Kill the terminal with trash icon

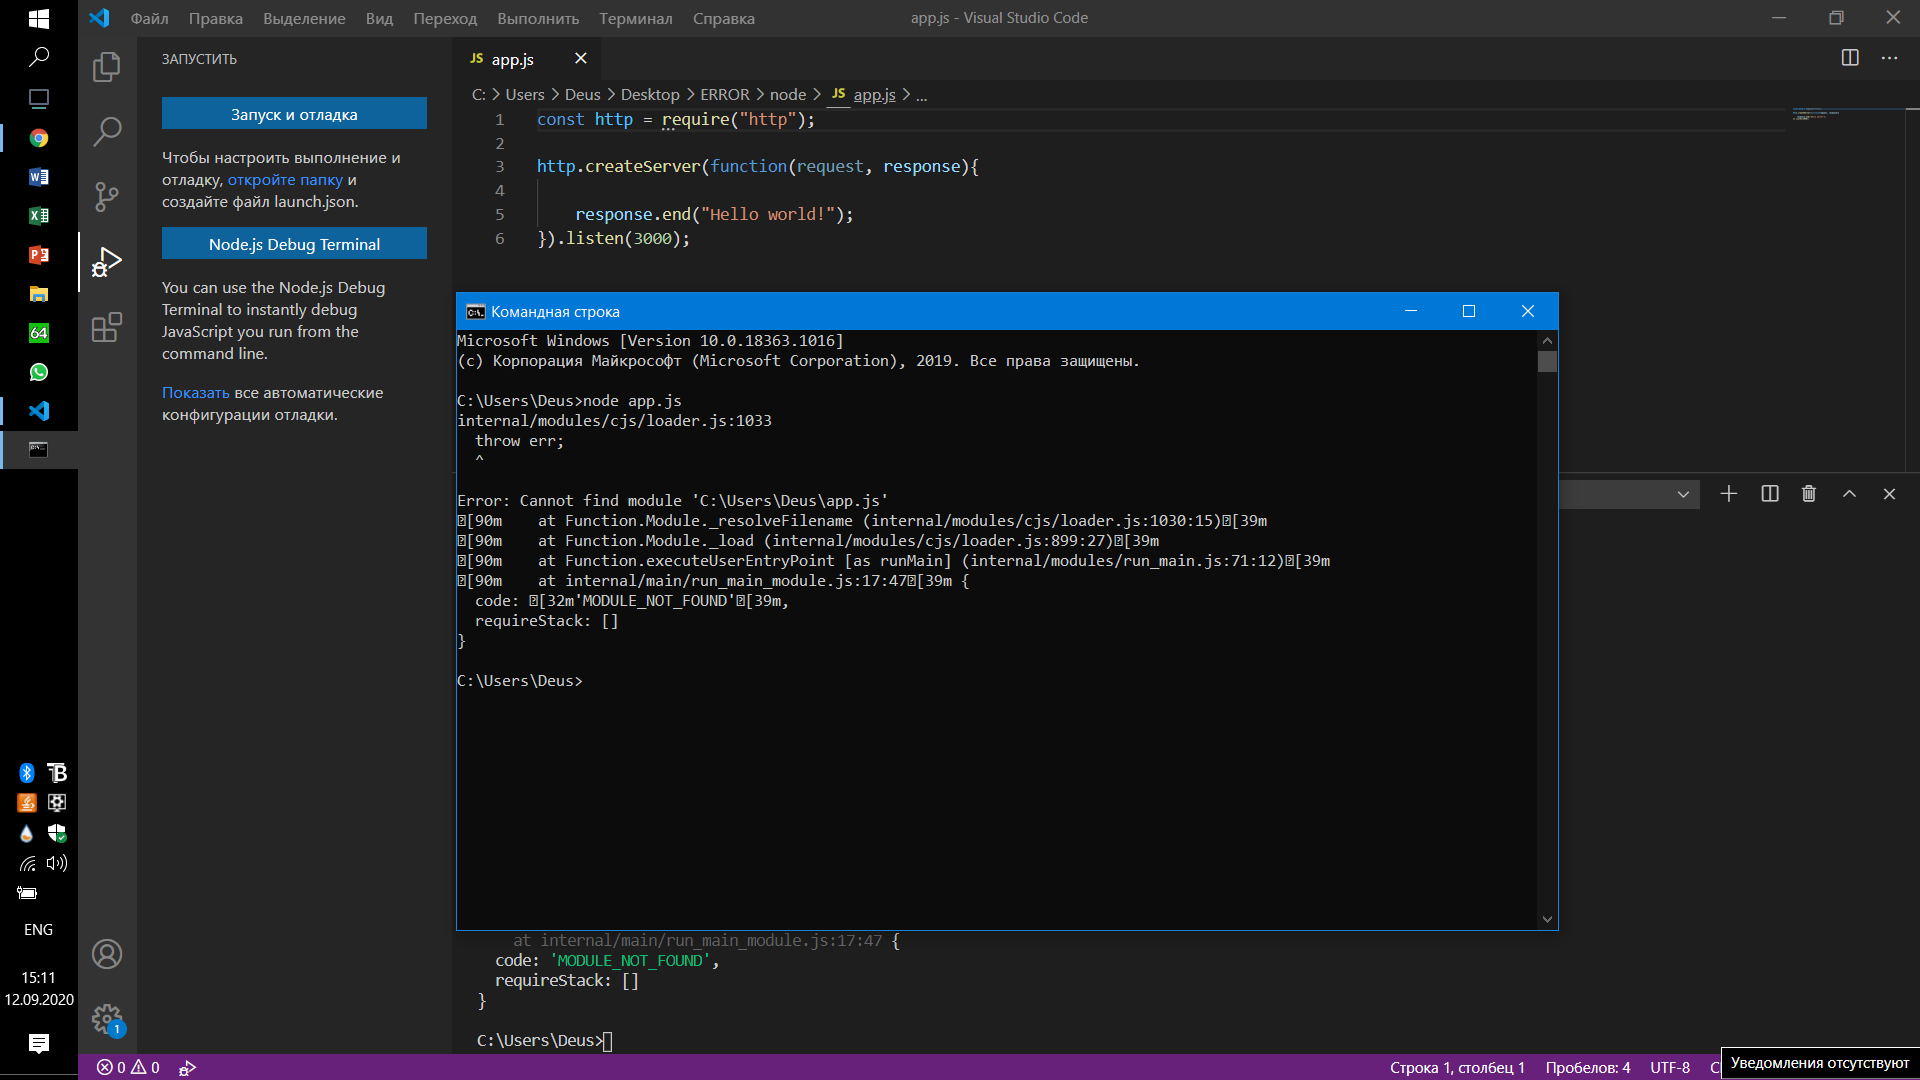[x=1809, y=494]
